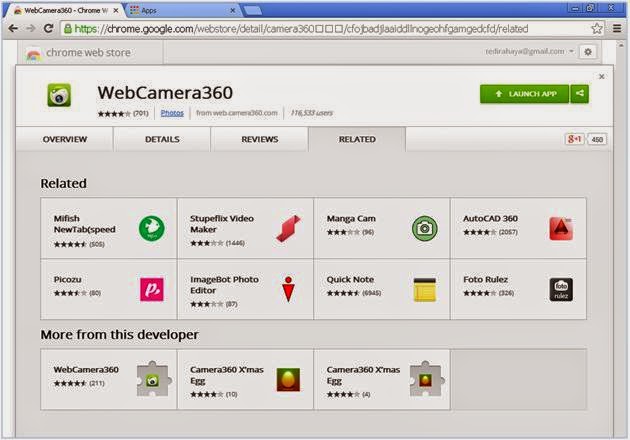Image resolution: width=630 pixels, height=440 pixels.
Task: Click the AutoCAD 360 title
Action: coord(490,219)
